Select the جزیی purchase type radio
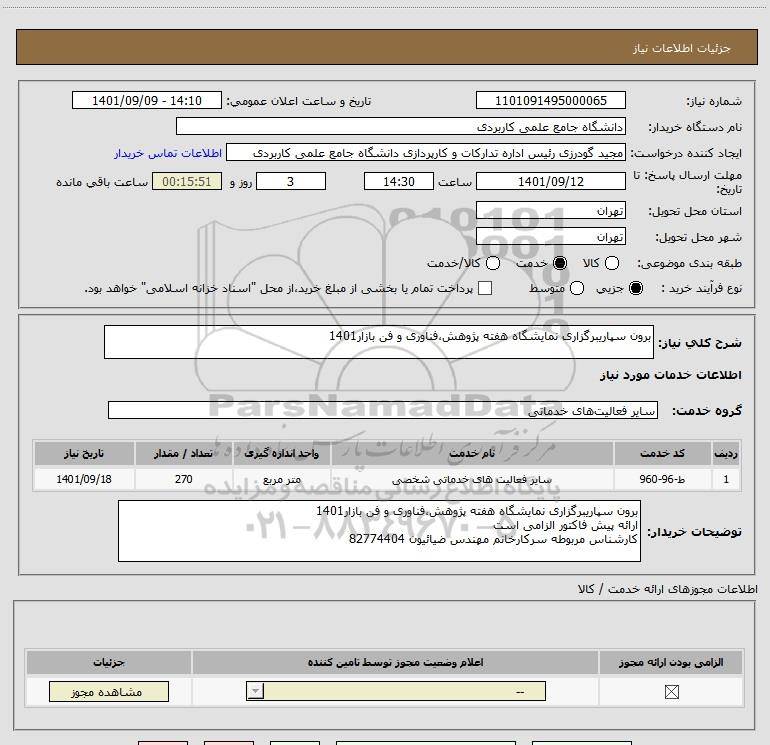The image size is (770, 745). point(635,288)
